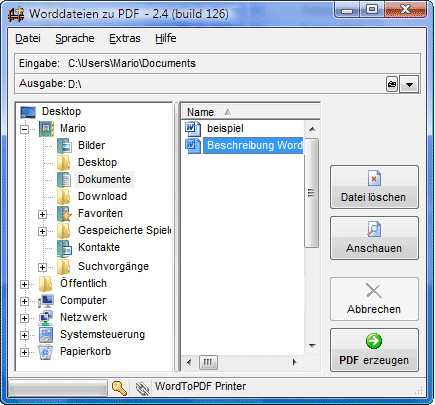Image resolution: width=435 pixels, height=405 pixels.
Task: Click the Datei löschen button
Action: (x=374, y=187)
